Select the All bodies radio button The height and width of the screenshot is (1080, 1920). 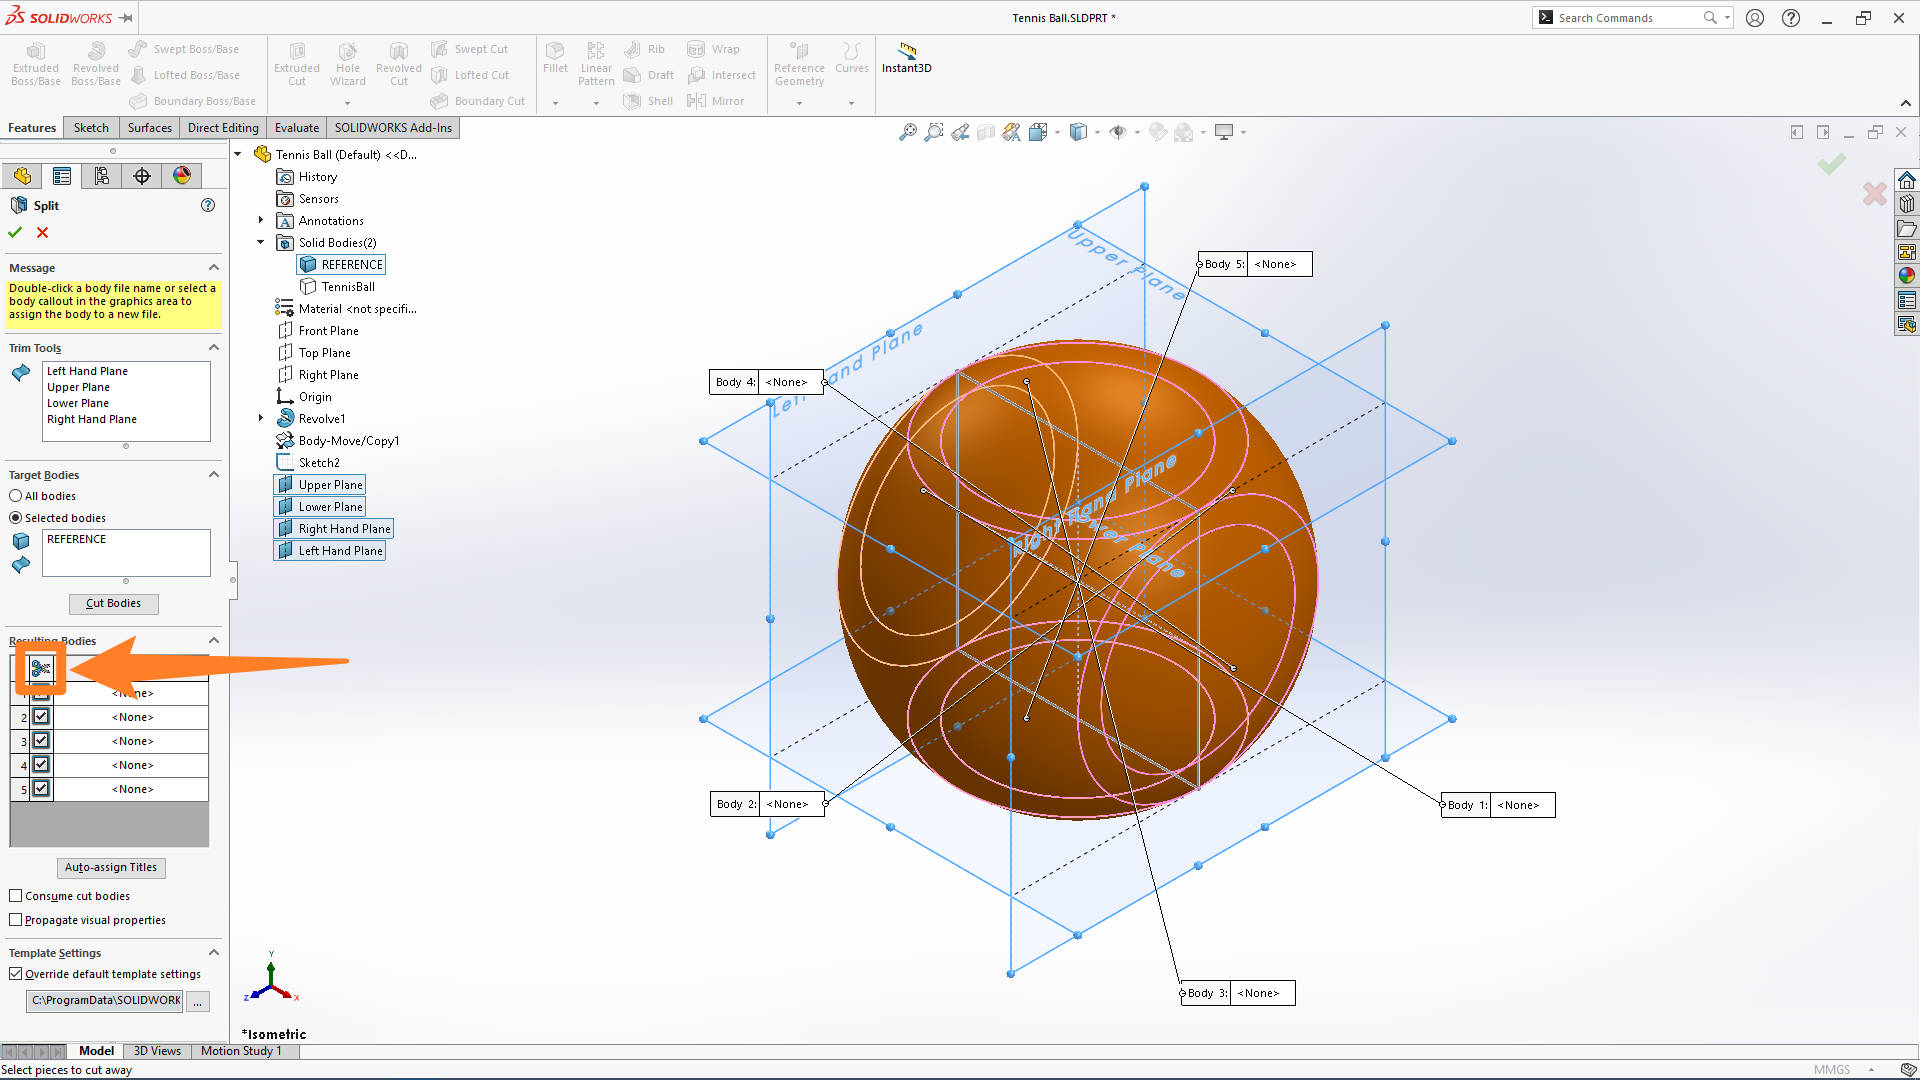(x=15, y=495)
